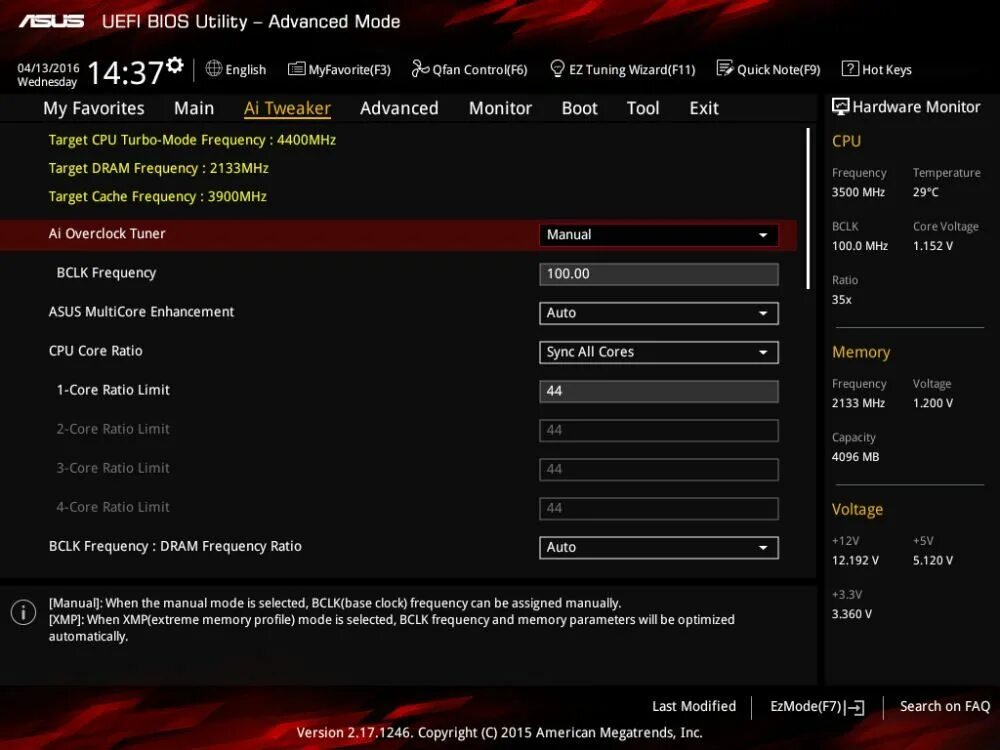Screen dimensions: 1000x750
Task: Click the 3.360 V reading
Action: [851, 614]
